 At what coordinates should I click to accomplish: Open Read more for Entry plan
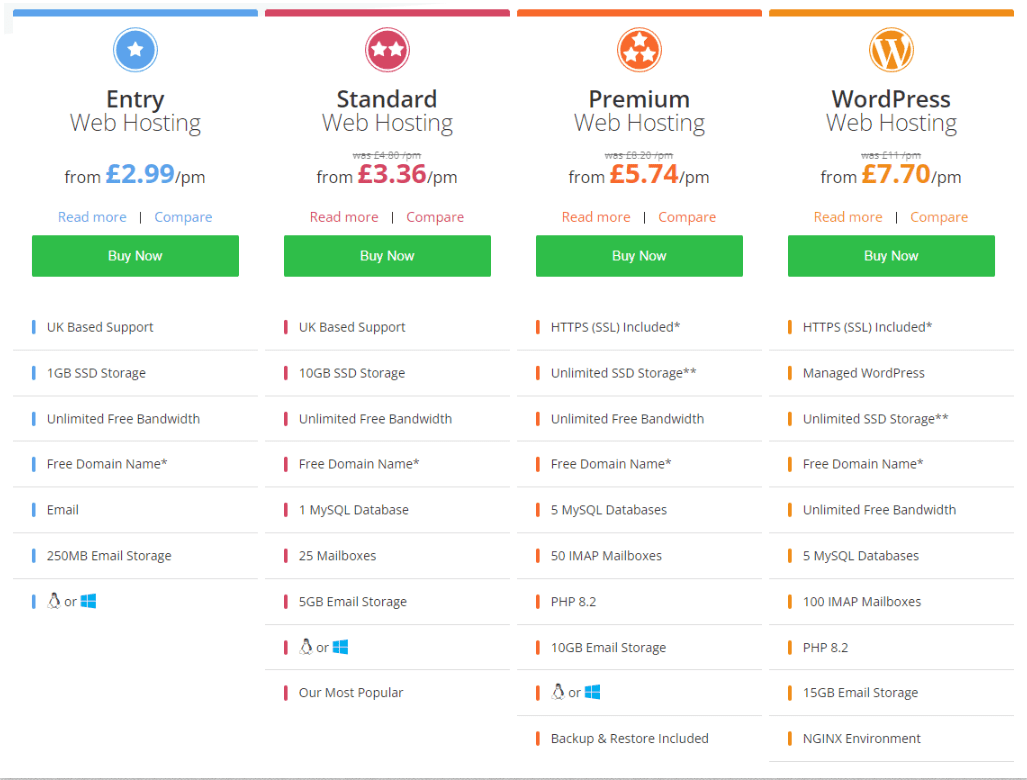92,217
